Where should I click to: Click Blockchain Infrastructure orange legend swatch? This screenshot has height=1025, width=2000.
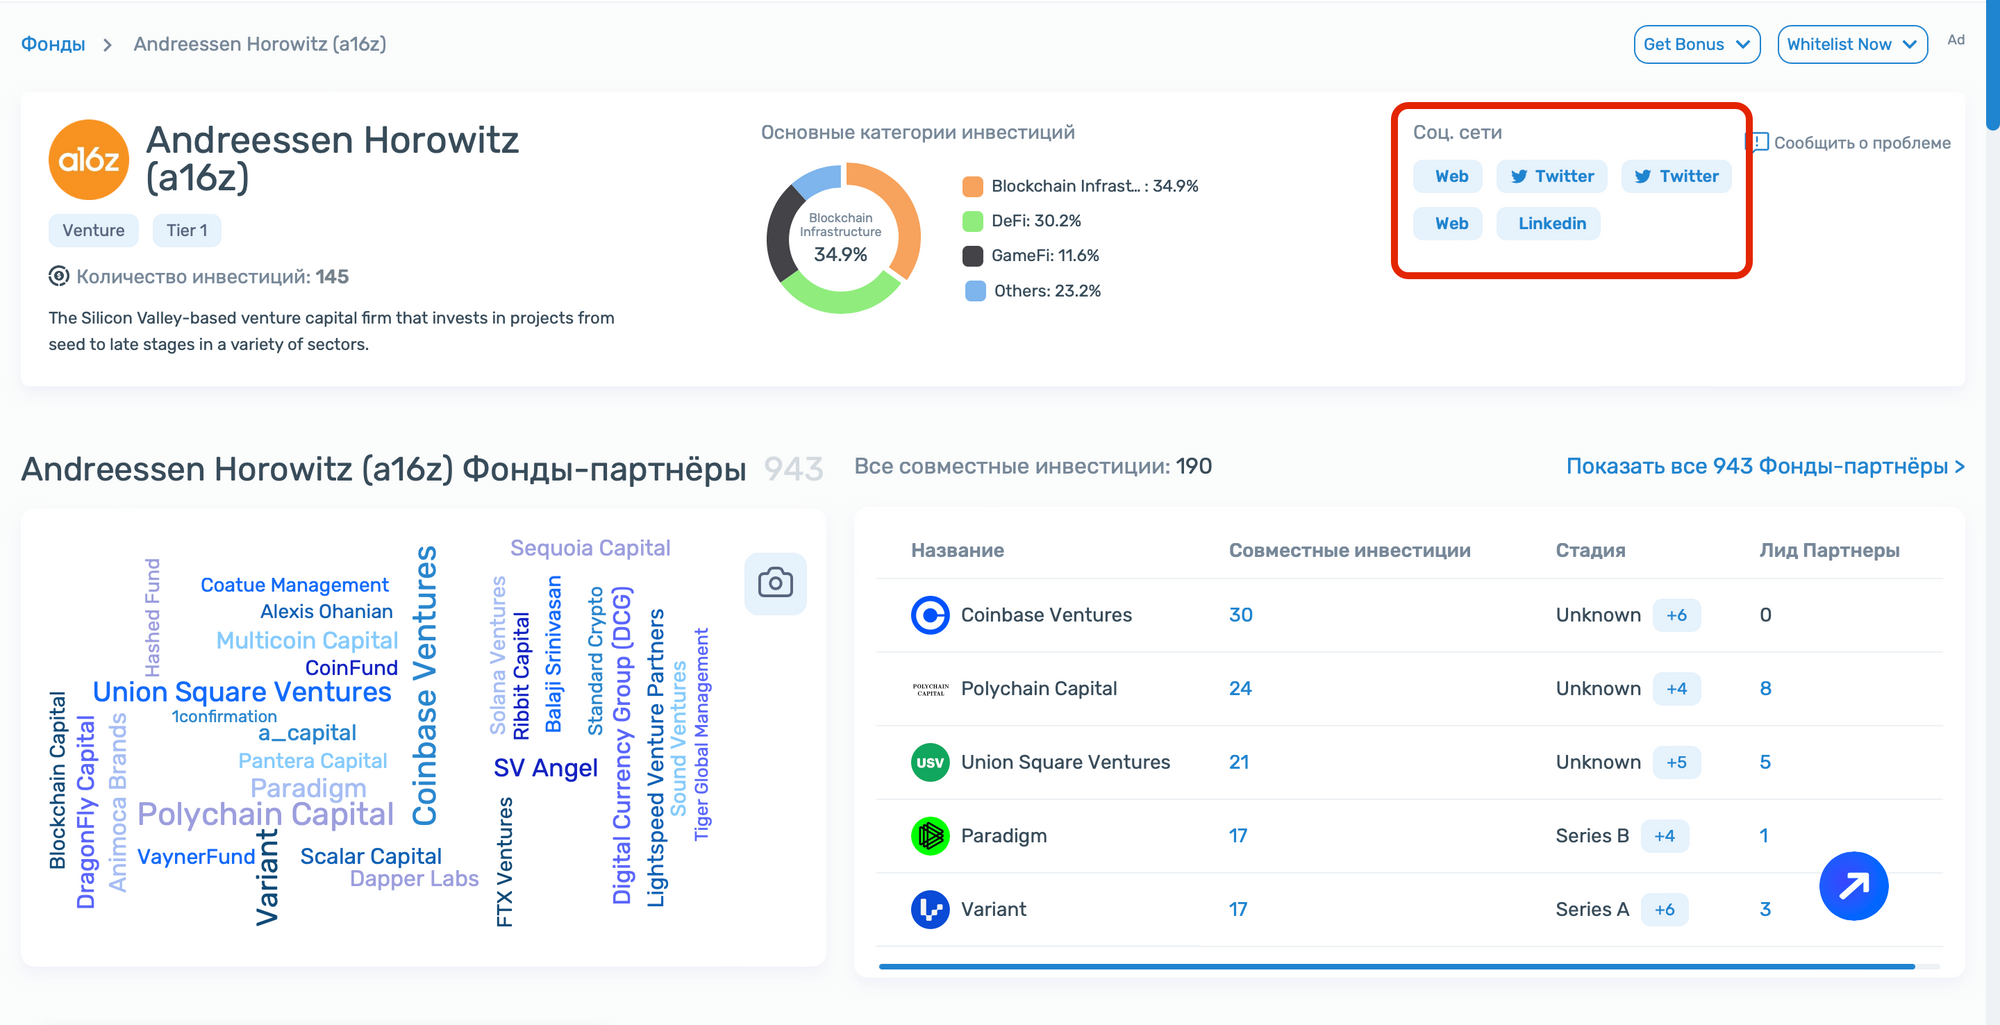pos(972,186)
